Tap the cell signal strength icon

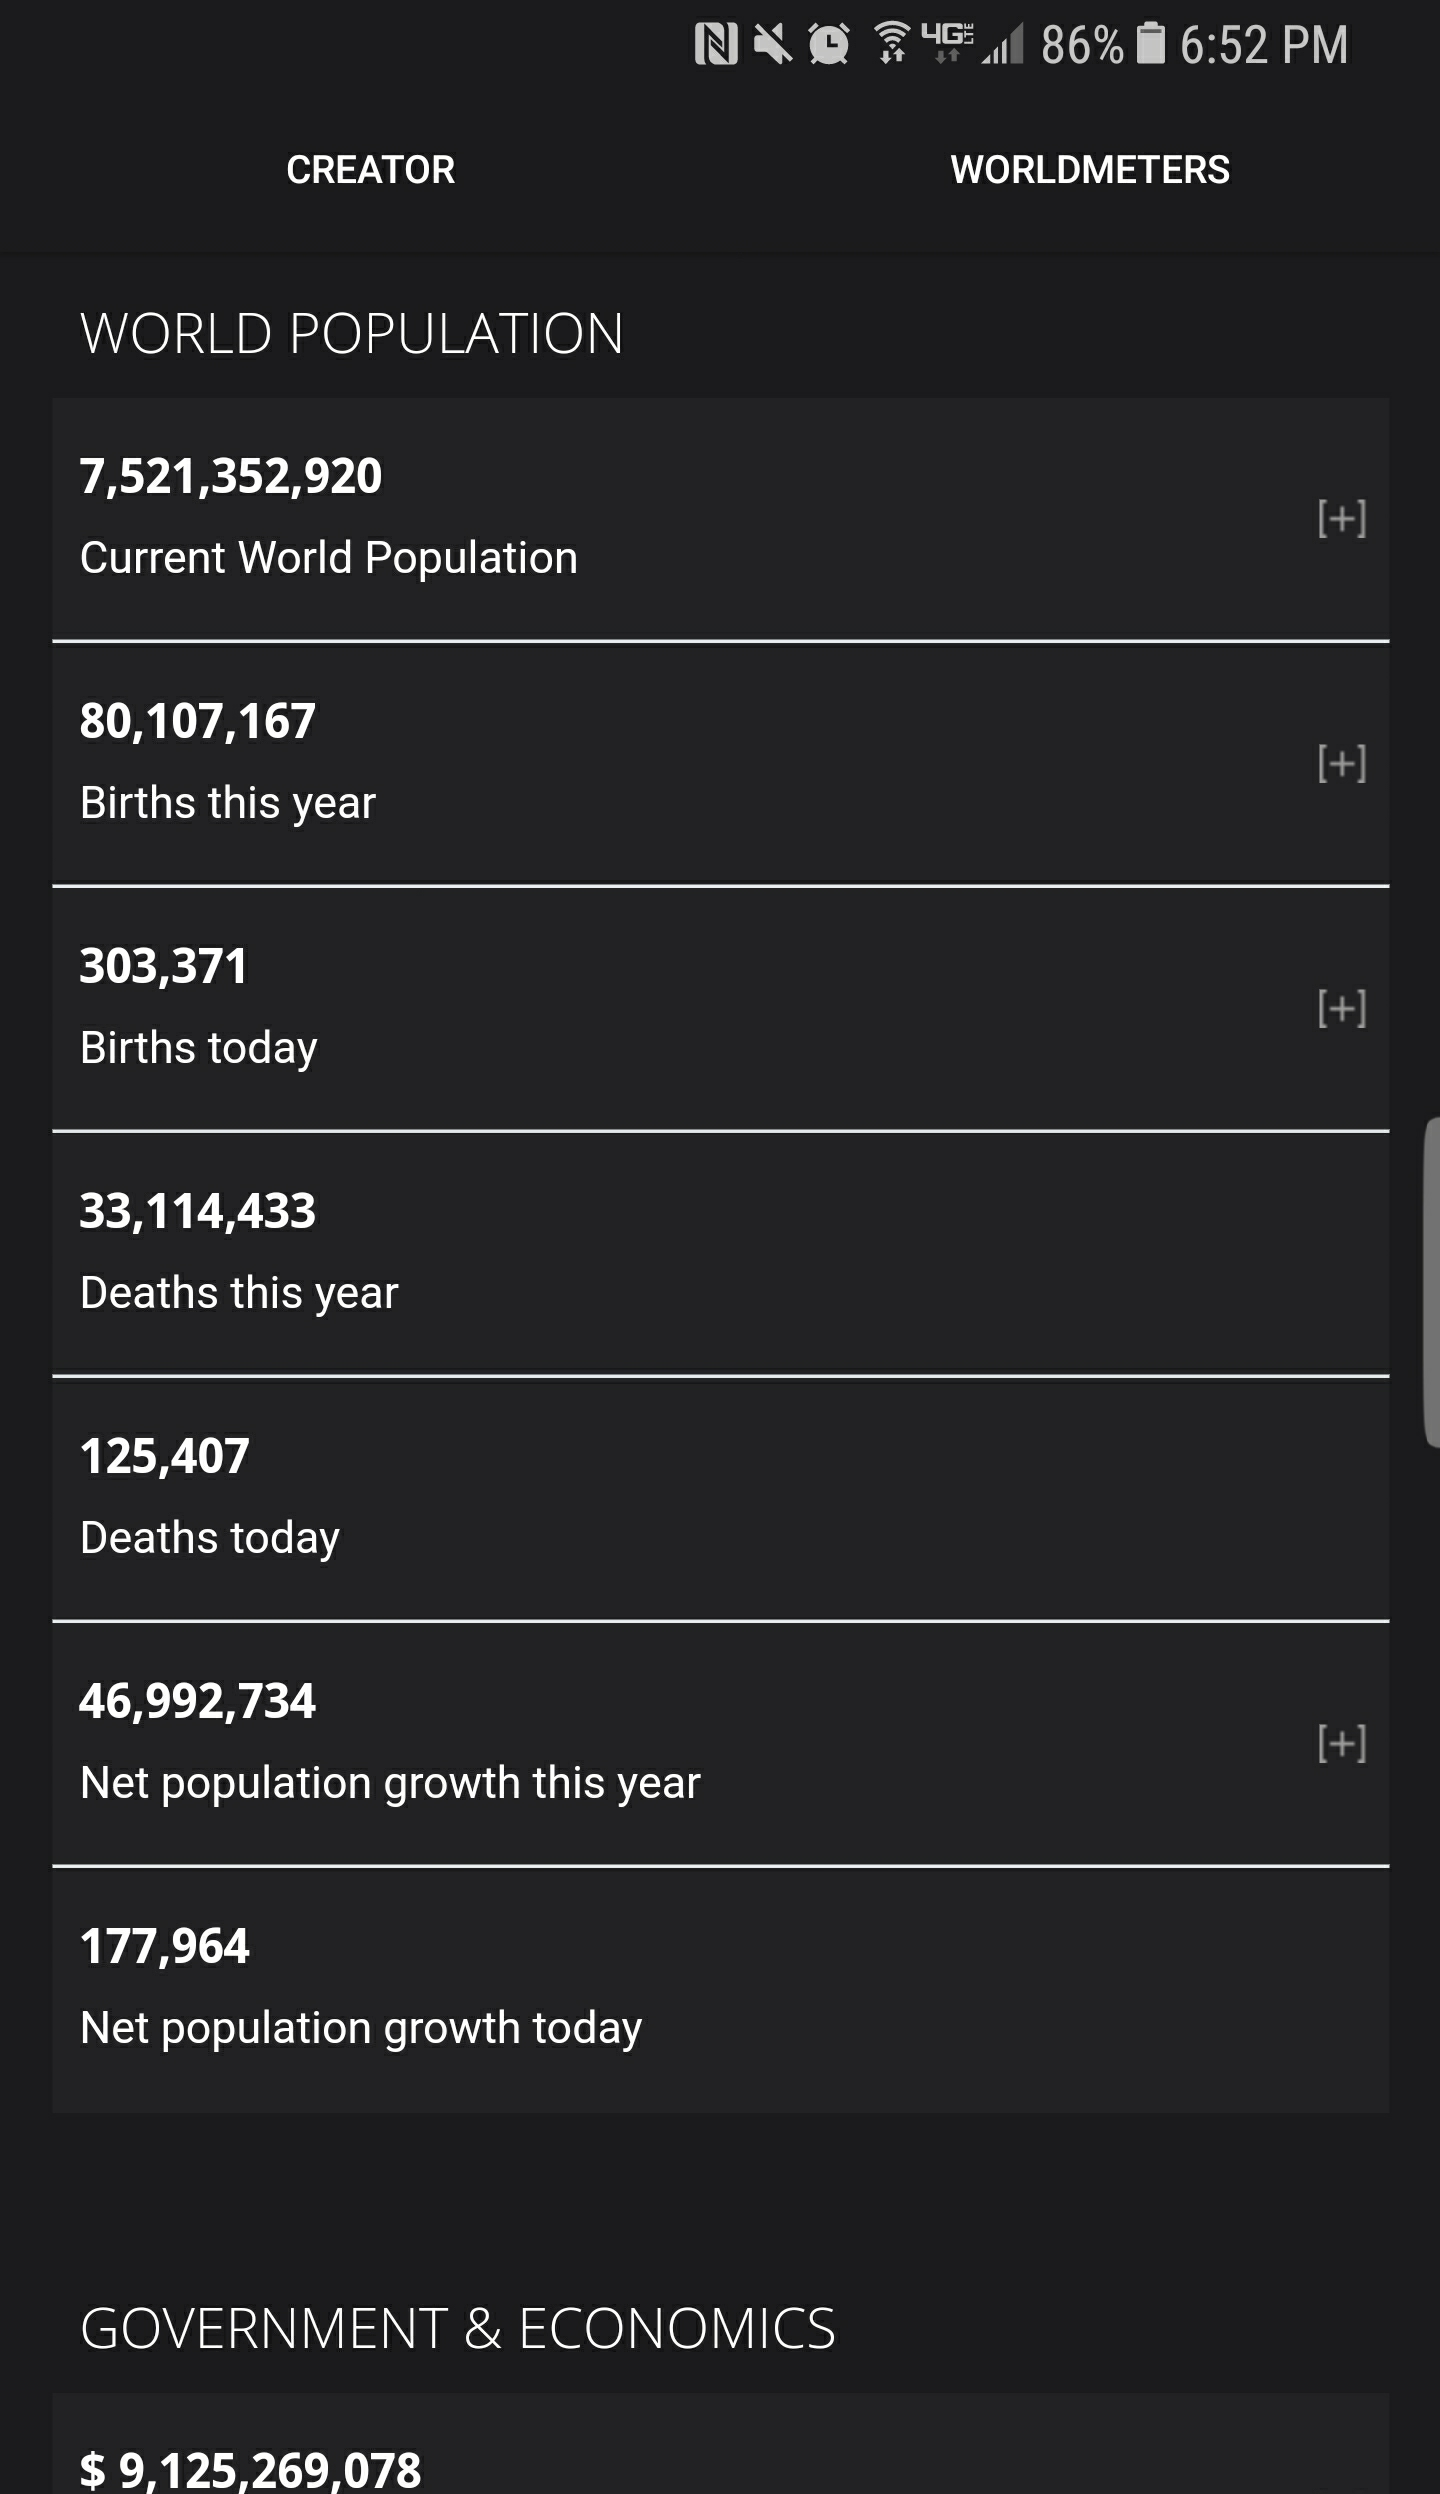tap(1003, 45)
